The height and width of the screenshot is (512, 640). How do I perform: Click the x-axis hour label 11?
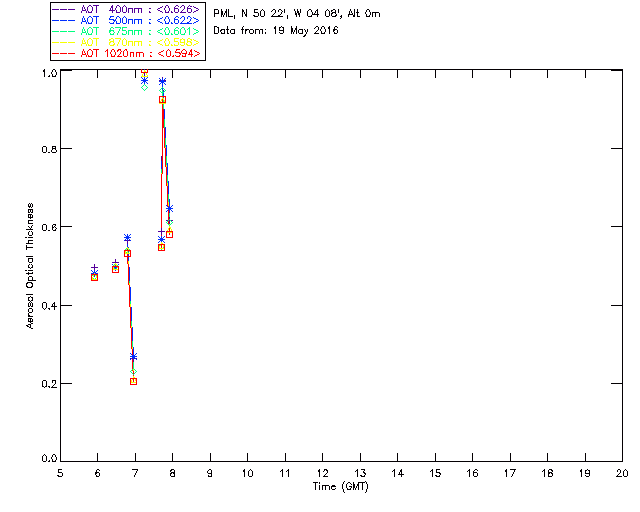pos(285,473)
